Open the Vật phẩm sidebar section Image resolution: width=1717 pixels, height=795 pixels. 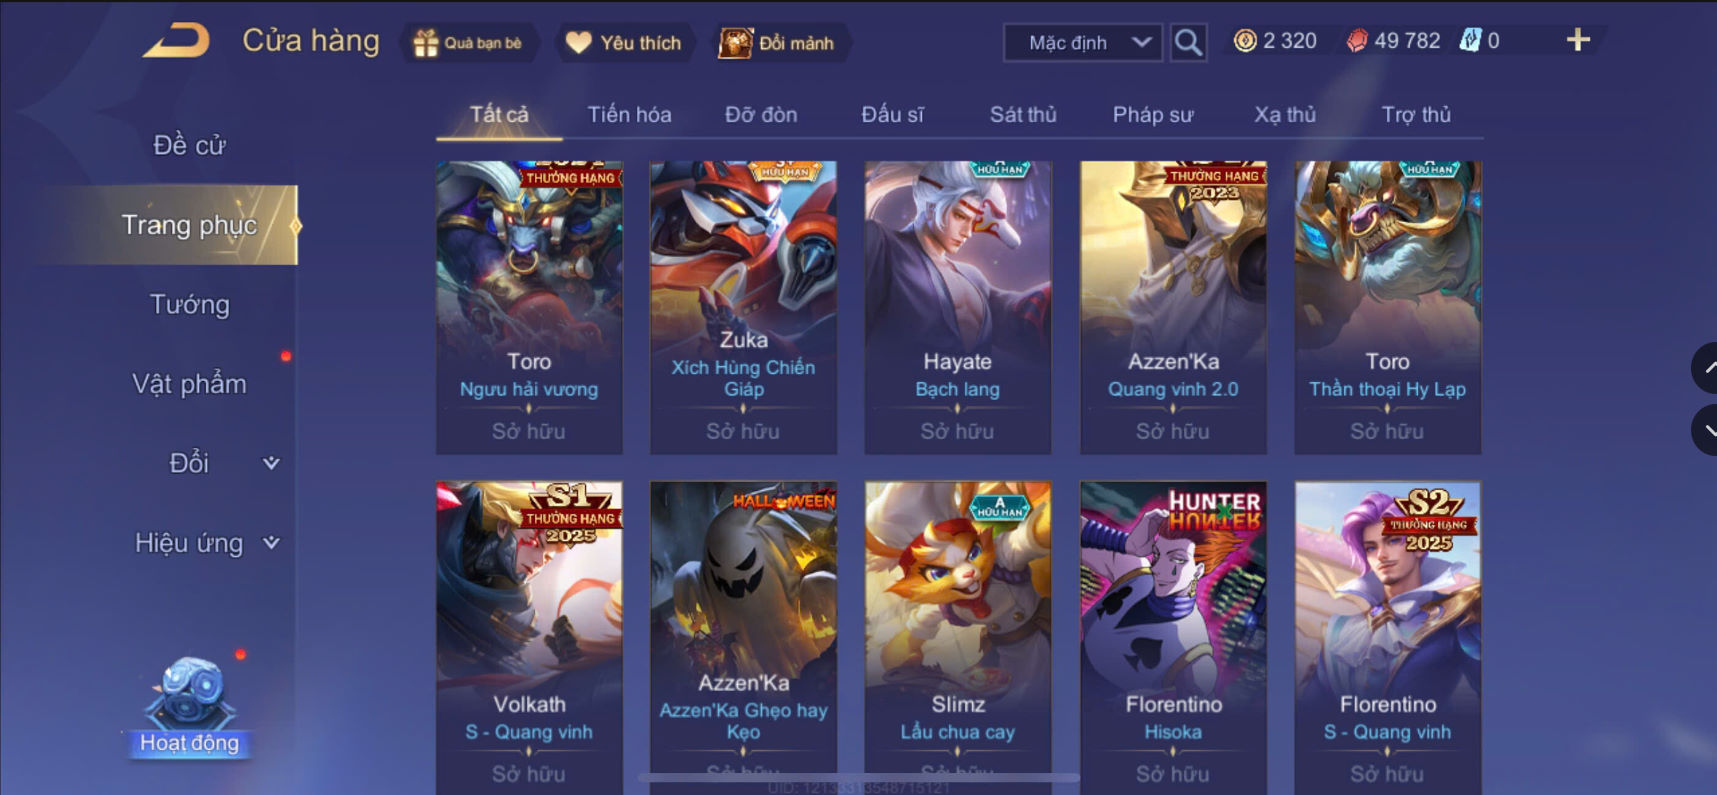(189, 384)
